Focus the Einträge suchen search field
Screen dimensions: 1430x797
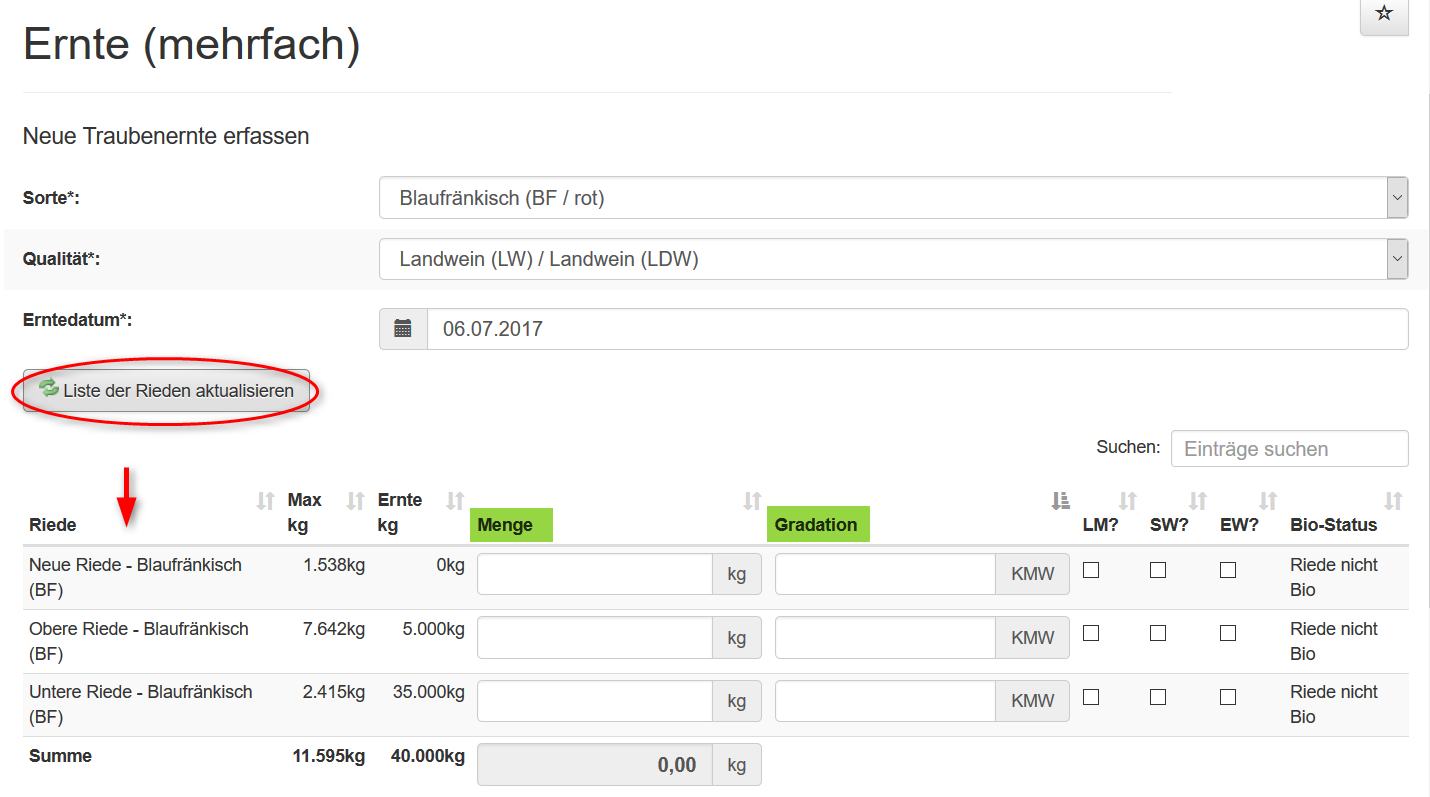click(x=1289, y=449)
